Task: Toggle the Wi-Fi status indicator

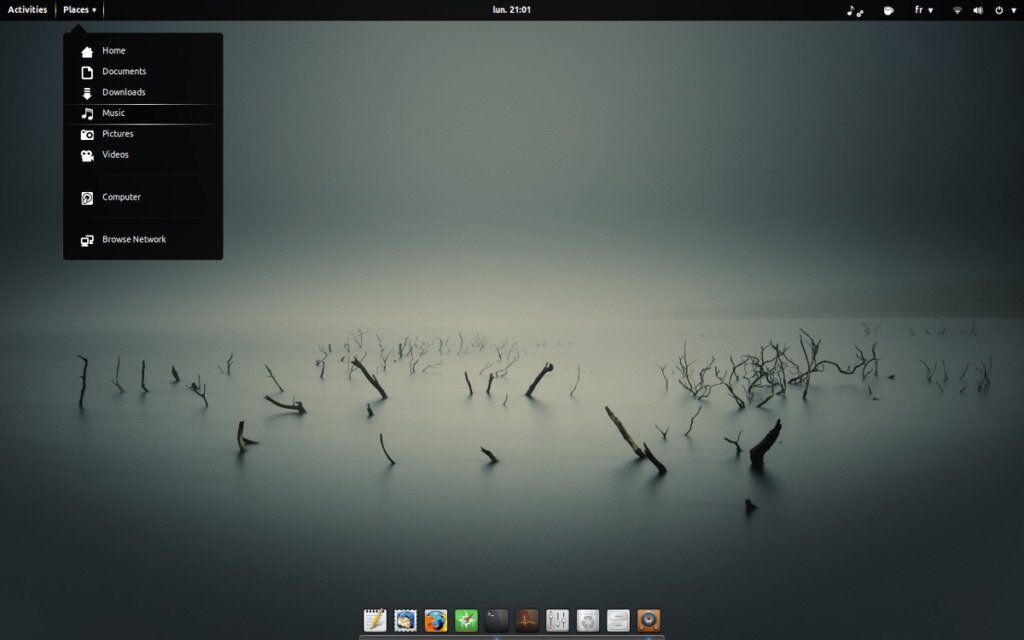Action: [x=957, y=11]
